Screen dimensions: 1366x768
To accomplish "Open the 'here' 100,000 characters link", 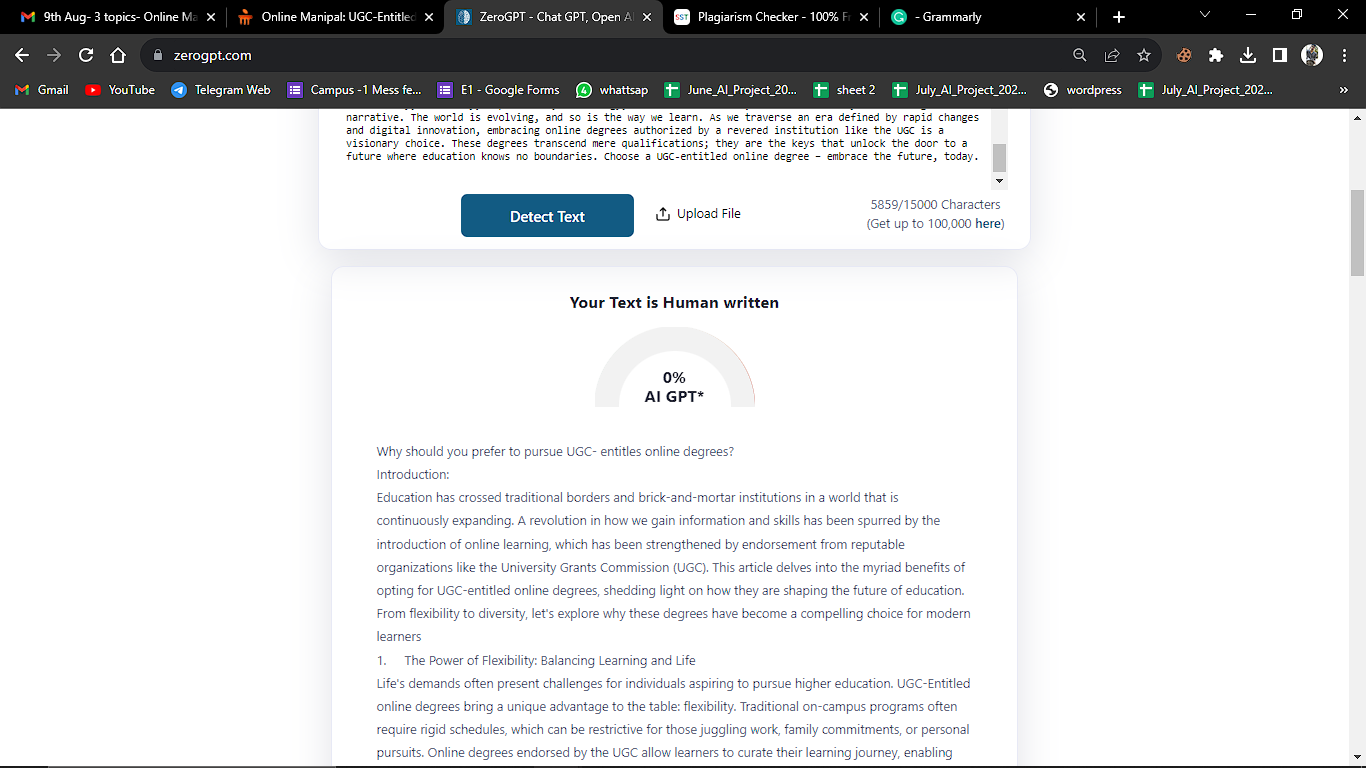I will (988, 223).
